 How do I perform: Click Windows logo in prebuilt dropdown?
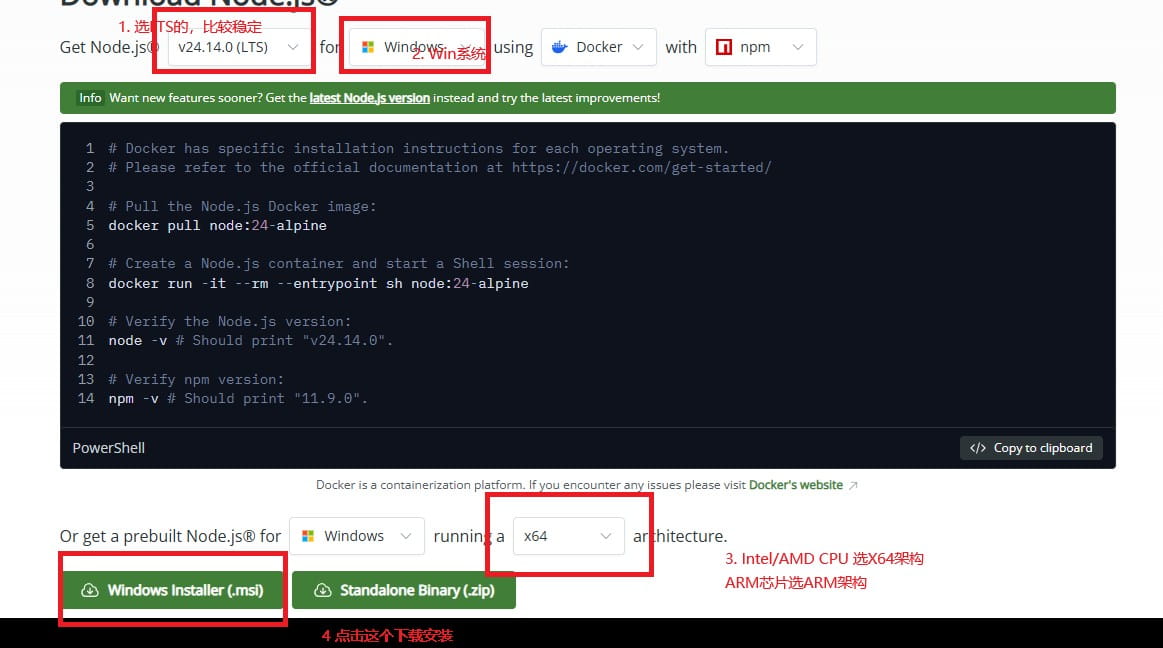[308, 536]
